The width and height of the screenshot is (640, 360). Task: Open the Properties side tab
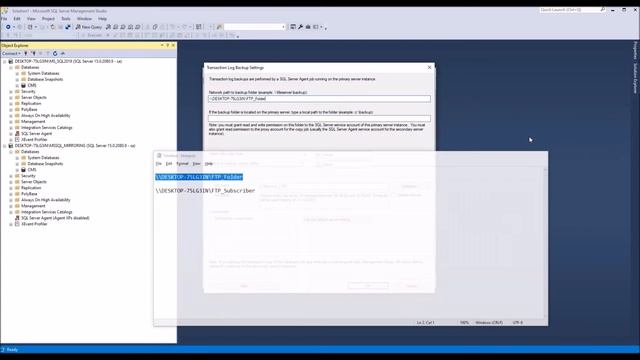tap(635, 50)
